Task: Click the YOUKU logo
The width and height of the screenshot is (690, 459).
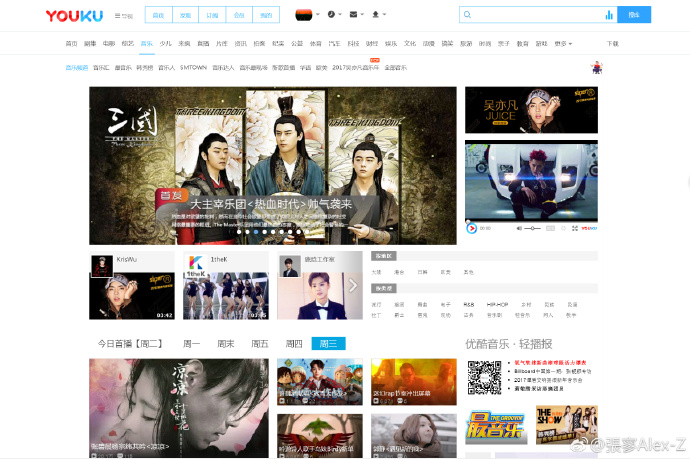Action: (x=74, y=15)
